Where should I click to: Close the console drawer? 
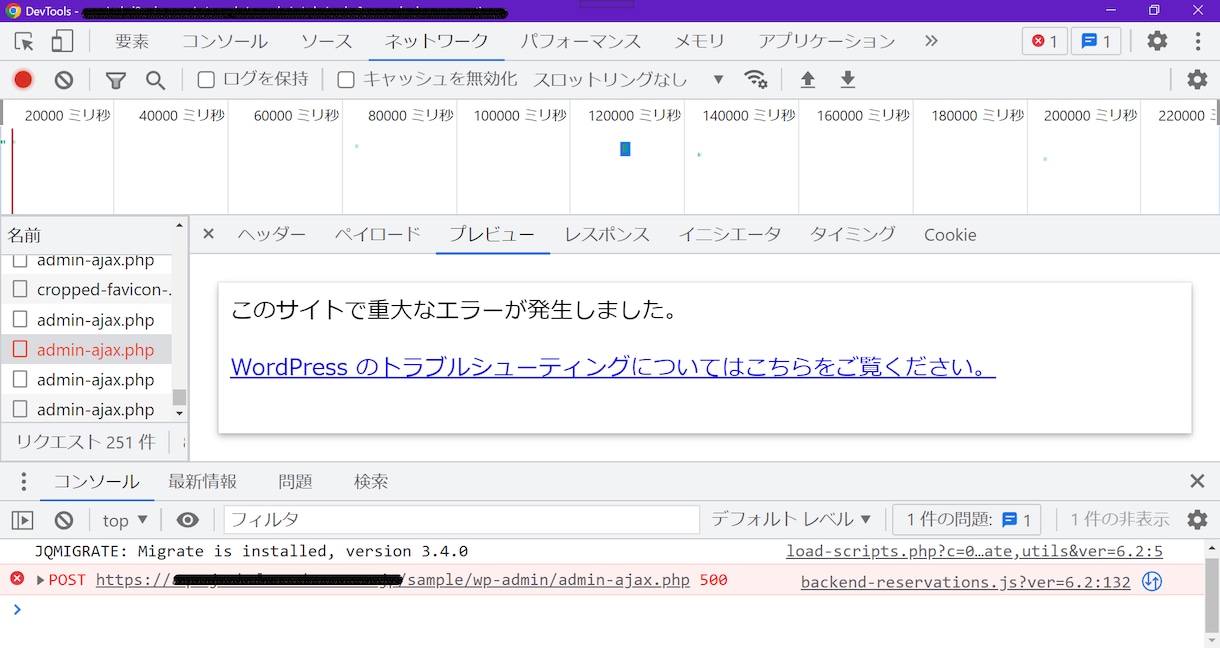point(1197,481)
